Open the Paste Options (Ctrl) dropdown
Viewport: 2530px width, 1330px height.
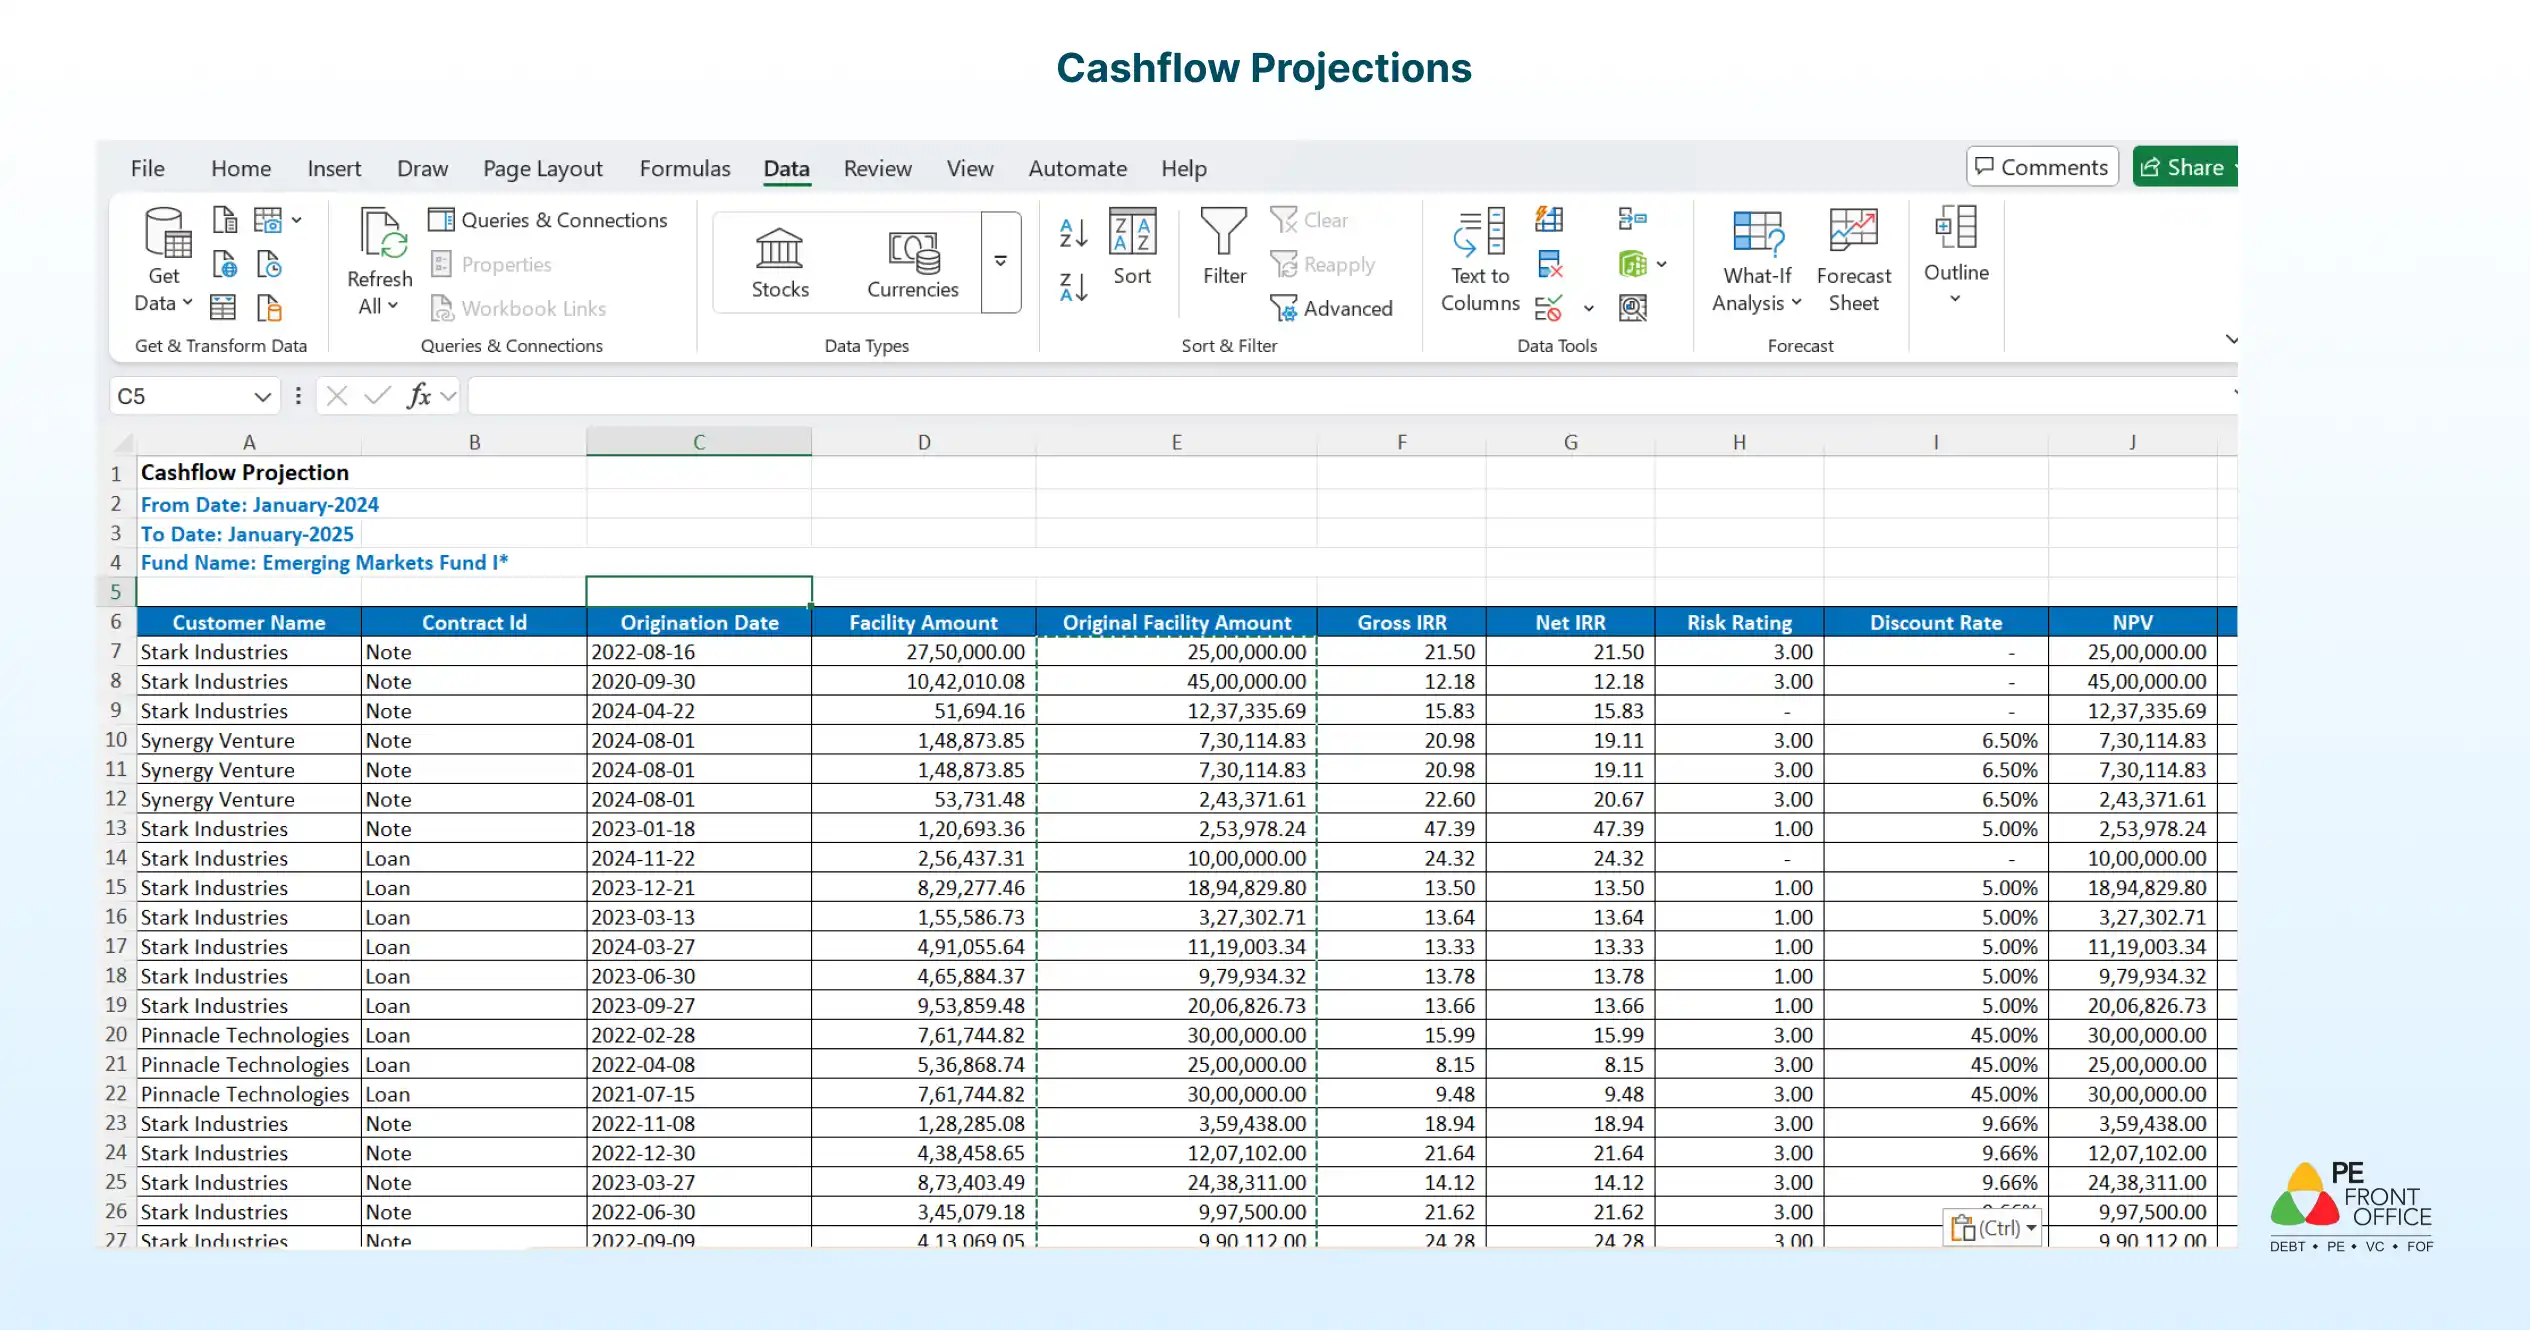tap(1993, 1228)
